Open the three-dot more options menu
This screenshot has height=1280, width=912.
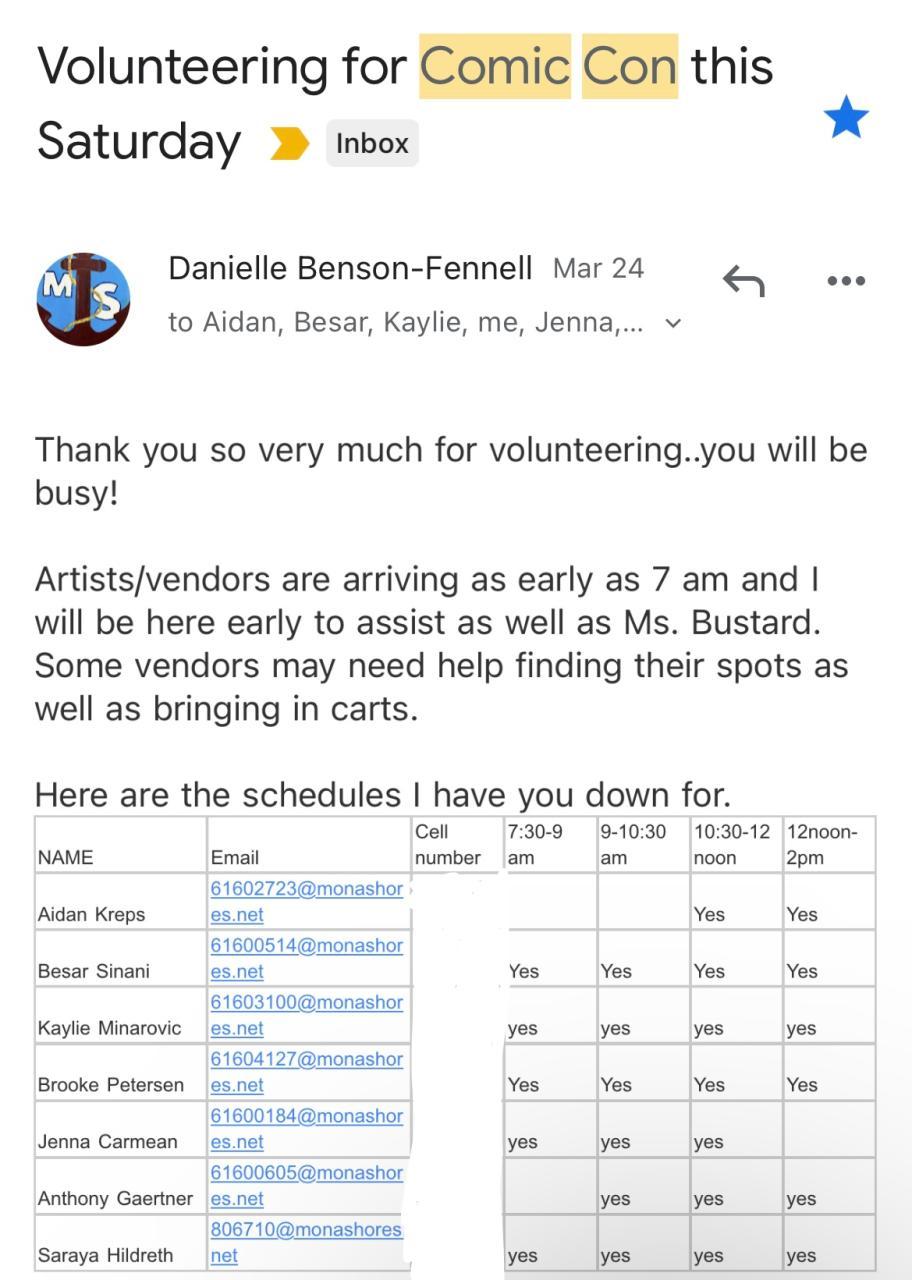pos(846,282)
